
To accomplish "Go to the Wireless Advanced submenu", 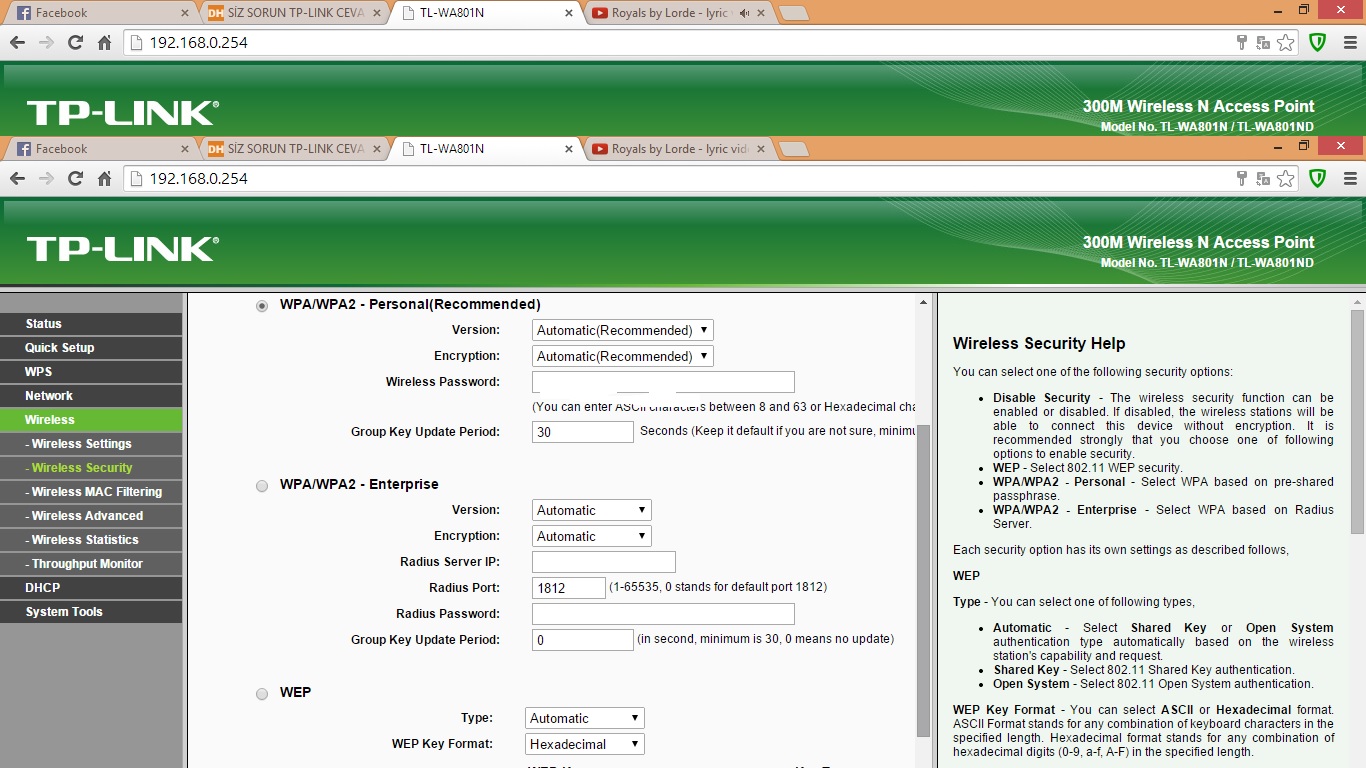I will tap(91, 516).
